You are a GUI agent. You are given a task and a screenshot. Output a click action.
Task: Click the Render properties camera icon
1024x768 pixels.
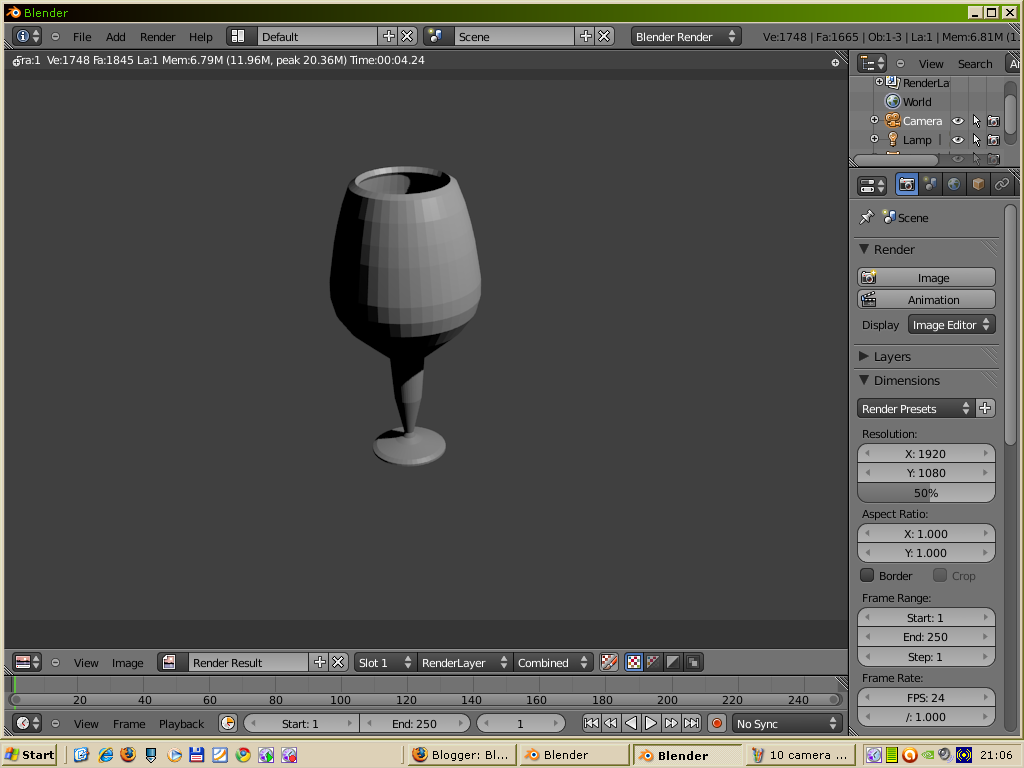pyautogui.click(x=906, y=184)
